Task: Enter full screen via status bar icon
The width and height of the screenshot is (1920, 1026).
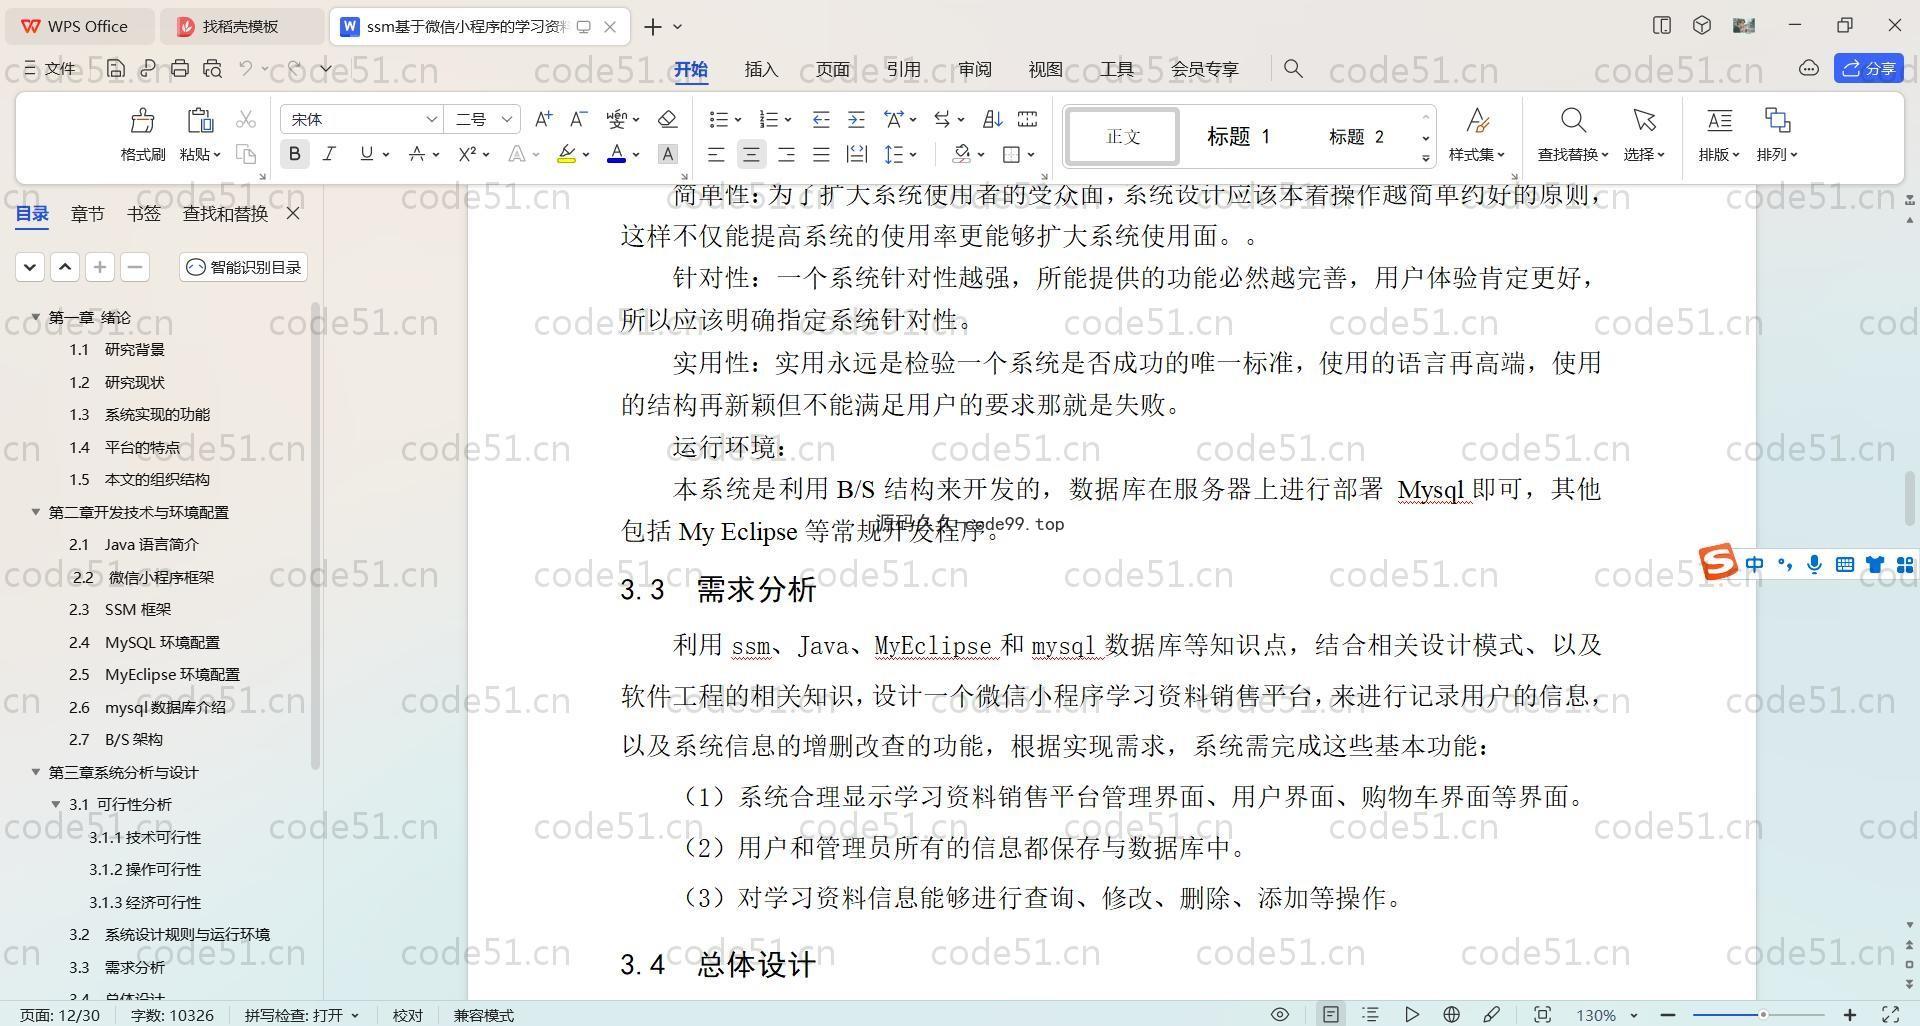Action: tap(1890, 1014)
